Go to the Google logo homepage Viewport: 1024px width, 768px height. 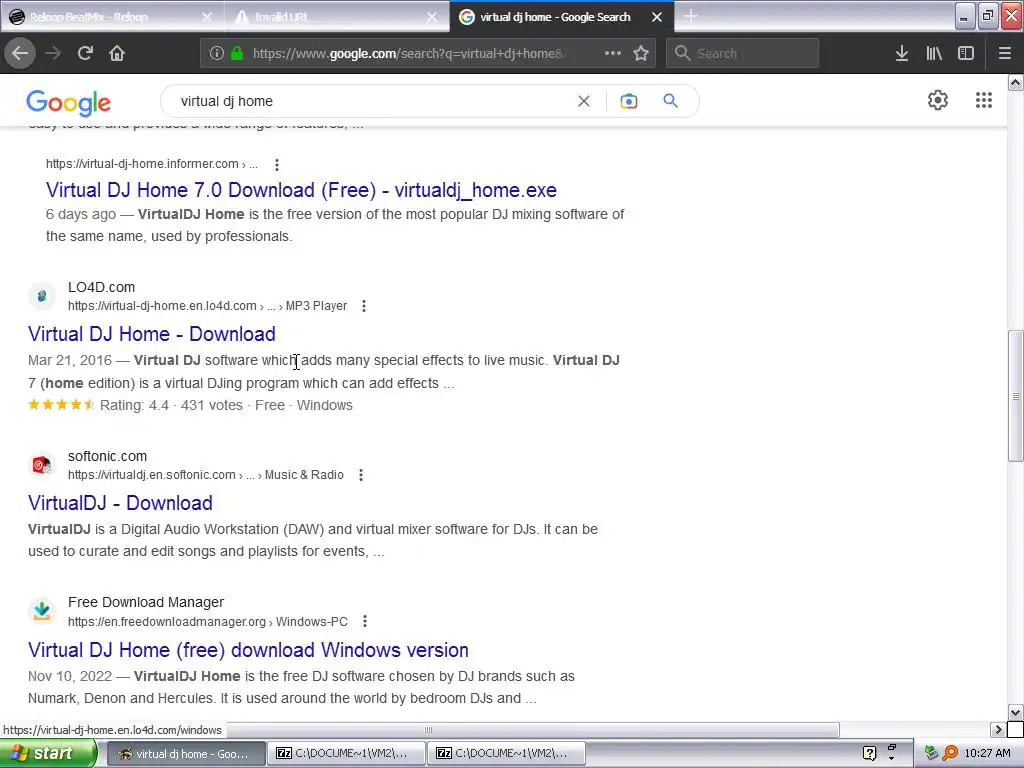69,103
